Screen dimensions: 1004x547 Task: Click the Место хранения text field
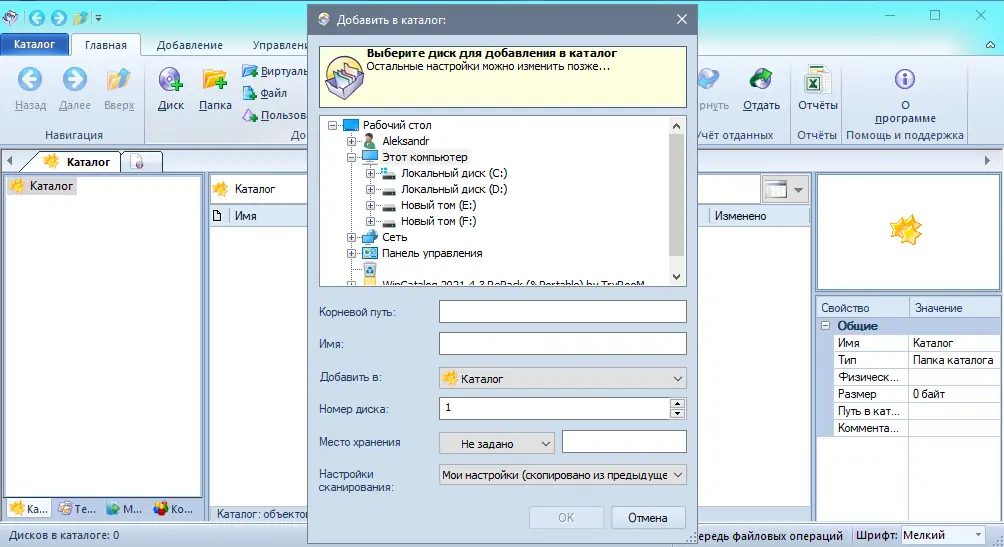tap(624, 442)
